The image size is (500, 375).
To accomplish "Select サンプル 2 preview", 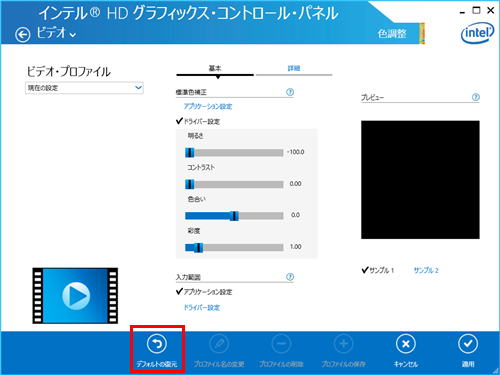I will point(426,270).
